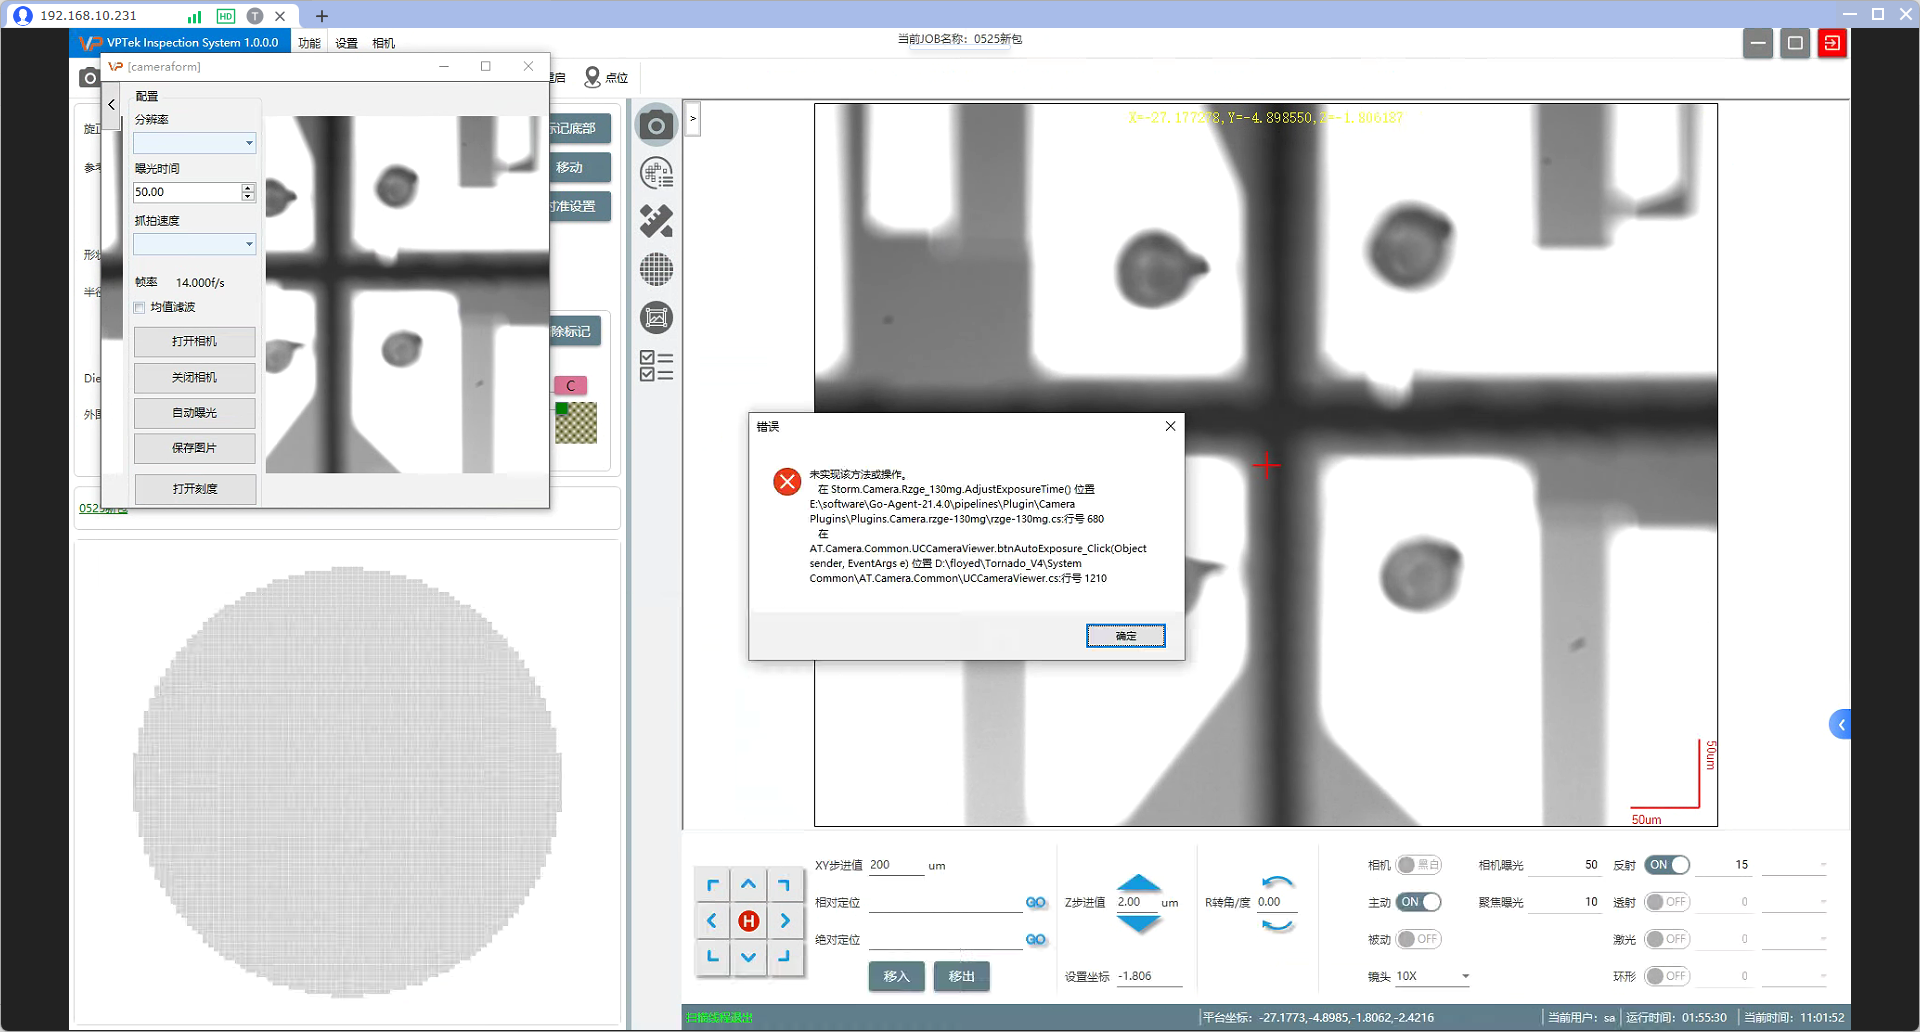Click the 设置坐标 -1.806 input field

(x=1149, y=976)
